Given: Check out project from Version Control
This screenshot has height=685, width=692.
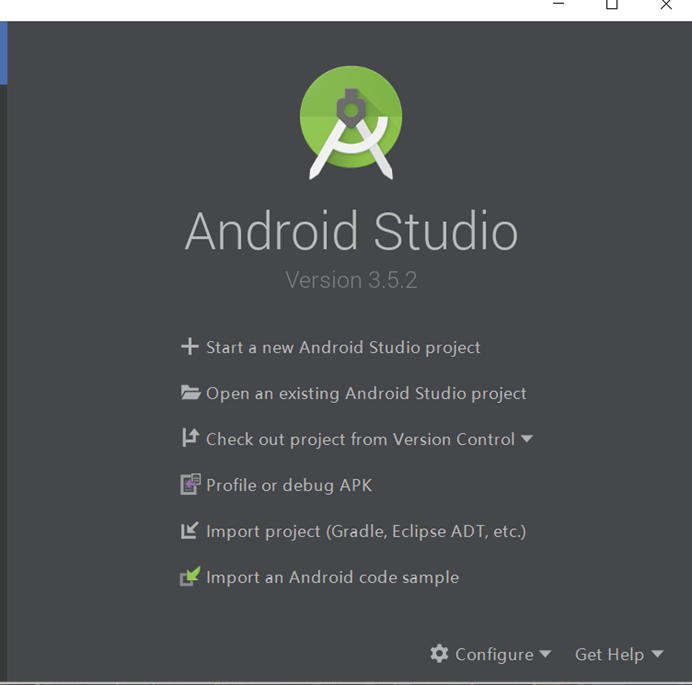Looking at the screenshot, I should click(x=360, y=440).
